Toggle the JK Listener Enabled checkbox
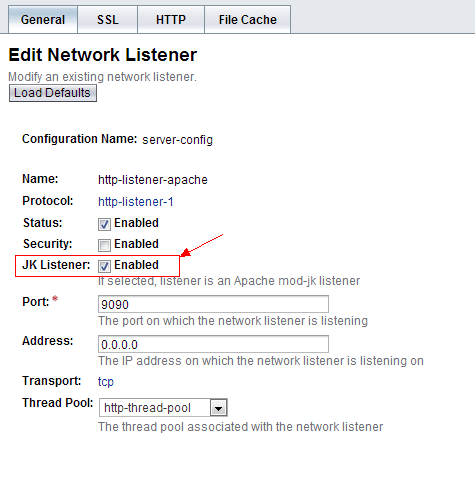This screenshot has width=475, height=481. 104,266
